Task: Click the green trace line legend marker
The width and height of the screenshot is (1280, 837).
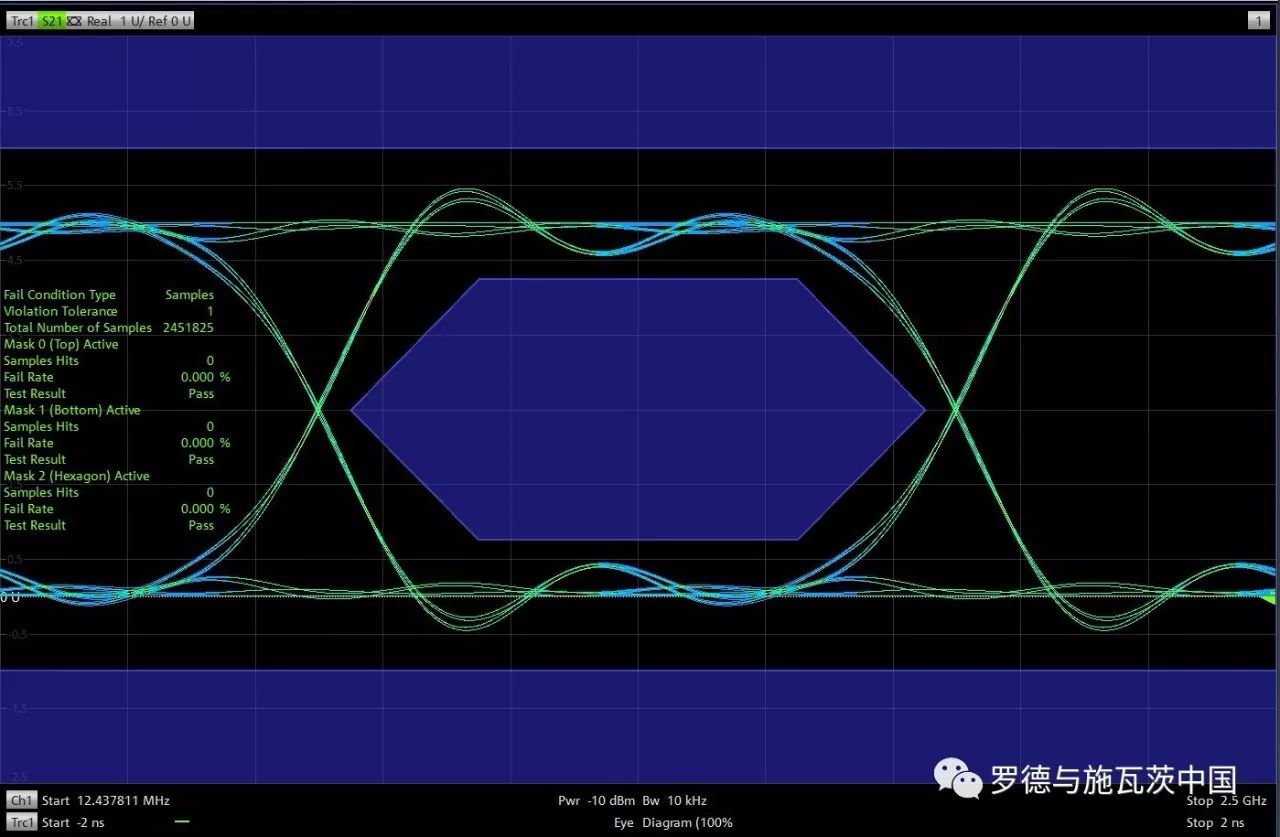Action: [x=181, y=822]
